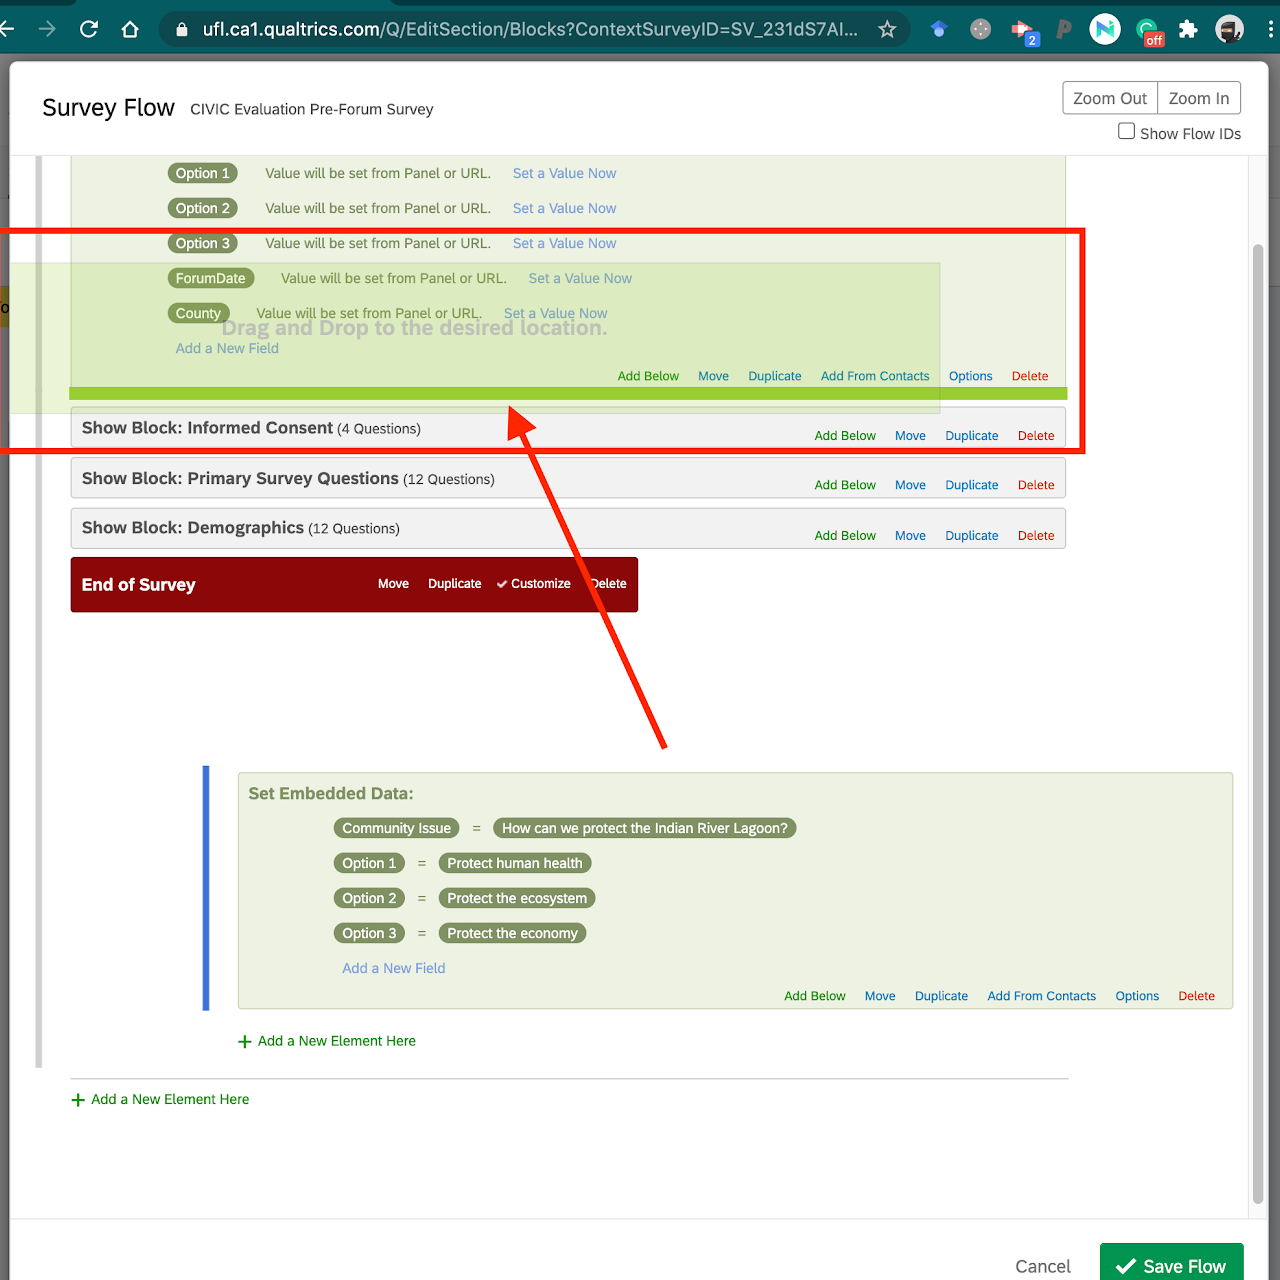The width and height of the screenshot is (1280, 1280).
Task: Click Set a Value Now for Option 1
Action: [x=564, y=173]
